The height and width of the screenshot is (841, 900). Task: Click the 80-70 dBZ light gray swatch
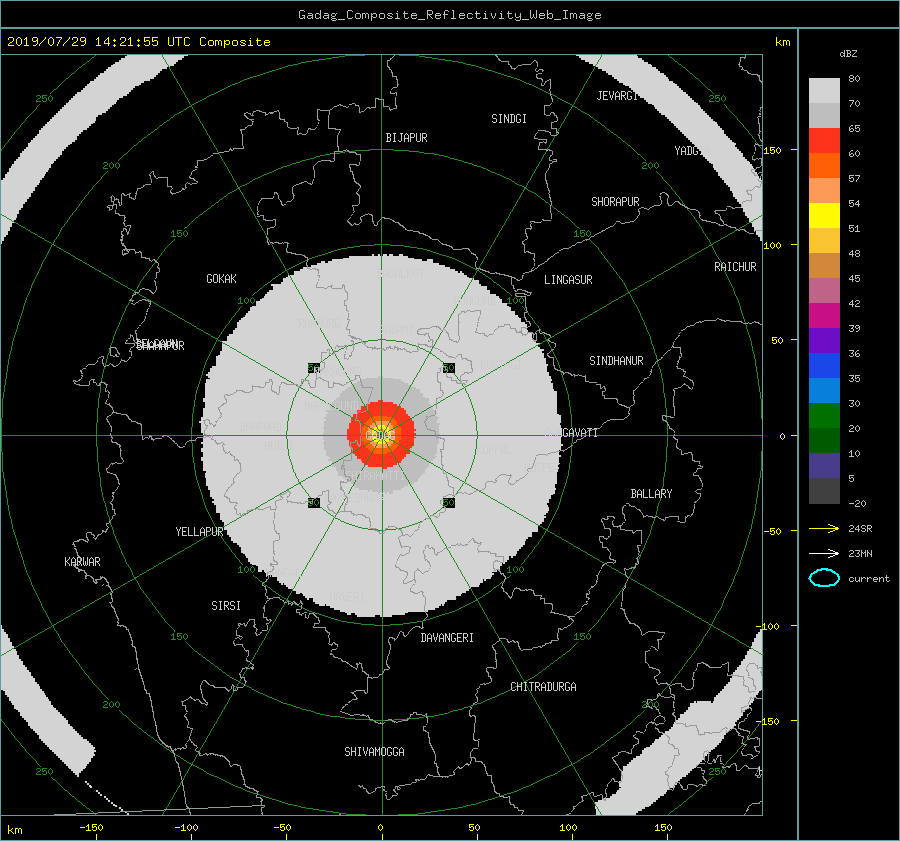(x=824, y=91)
